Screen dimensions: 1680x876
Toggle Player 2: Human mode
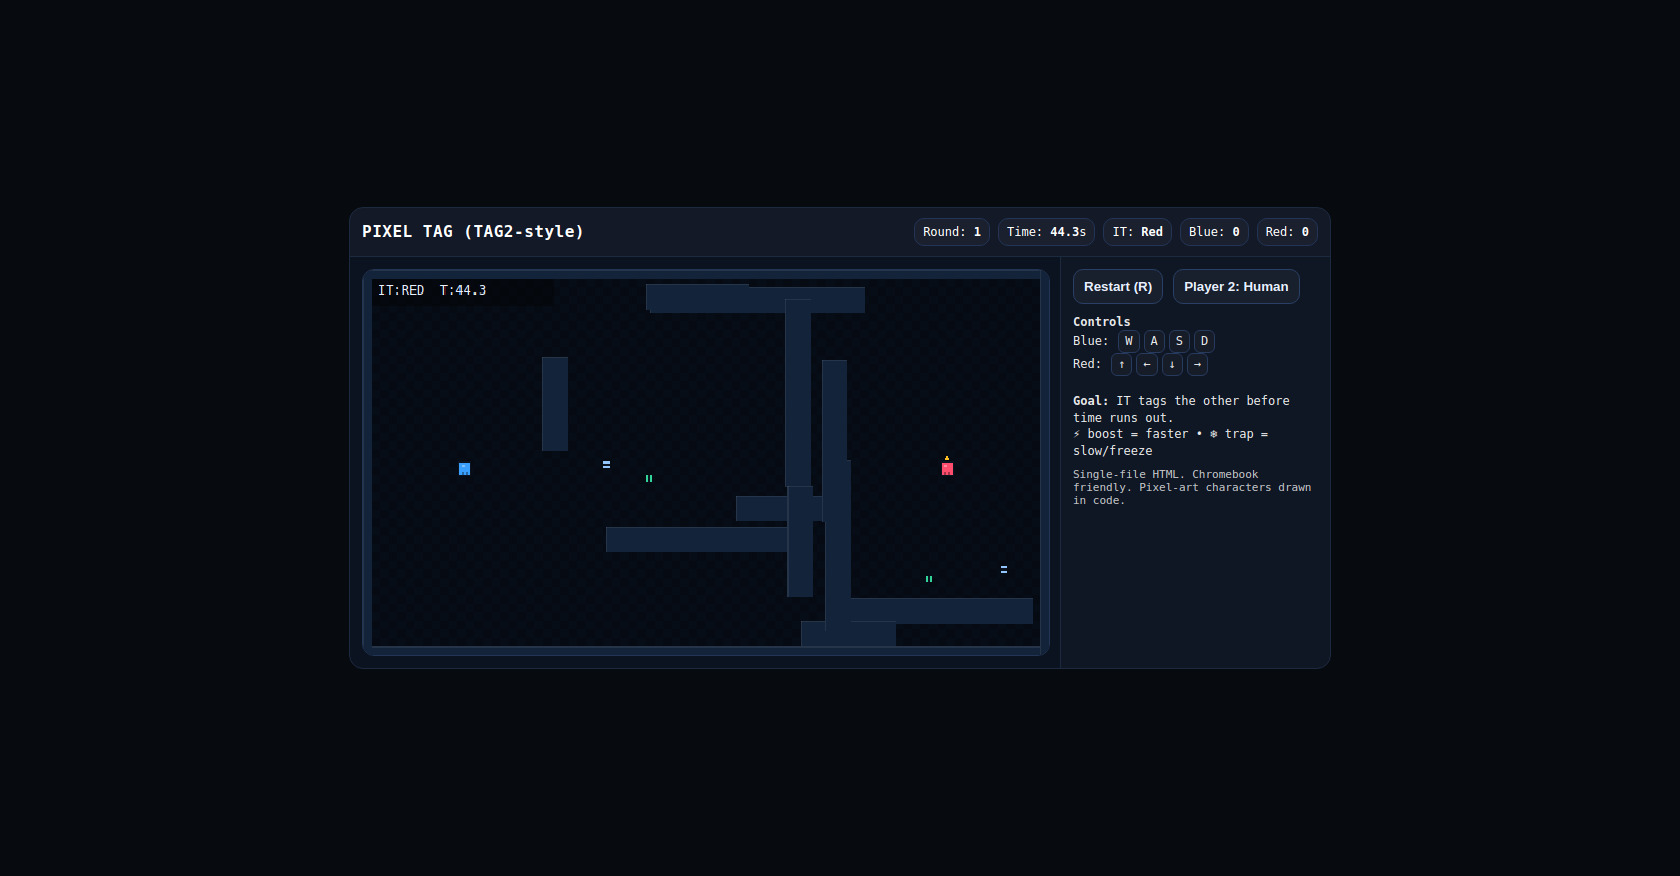(x=1236, y=287)
